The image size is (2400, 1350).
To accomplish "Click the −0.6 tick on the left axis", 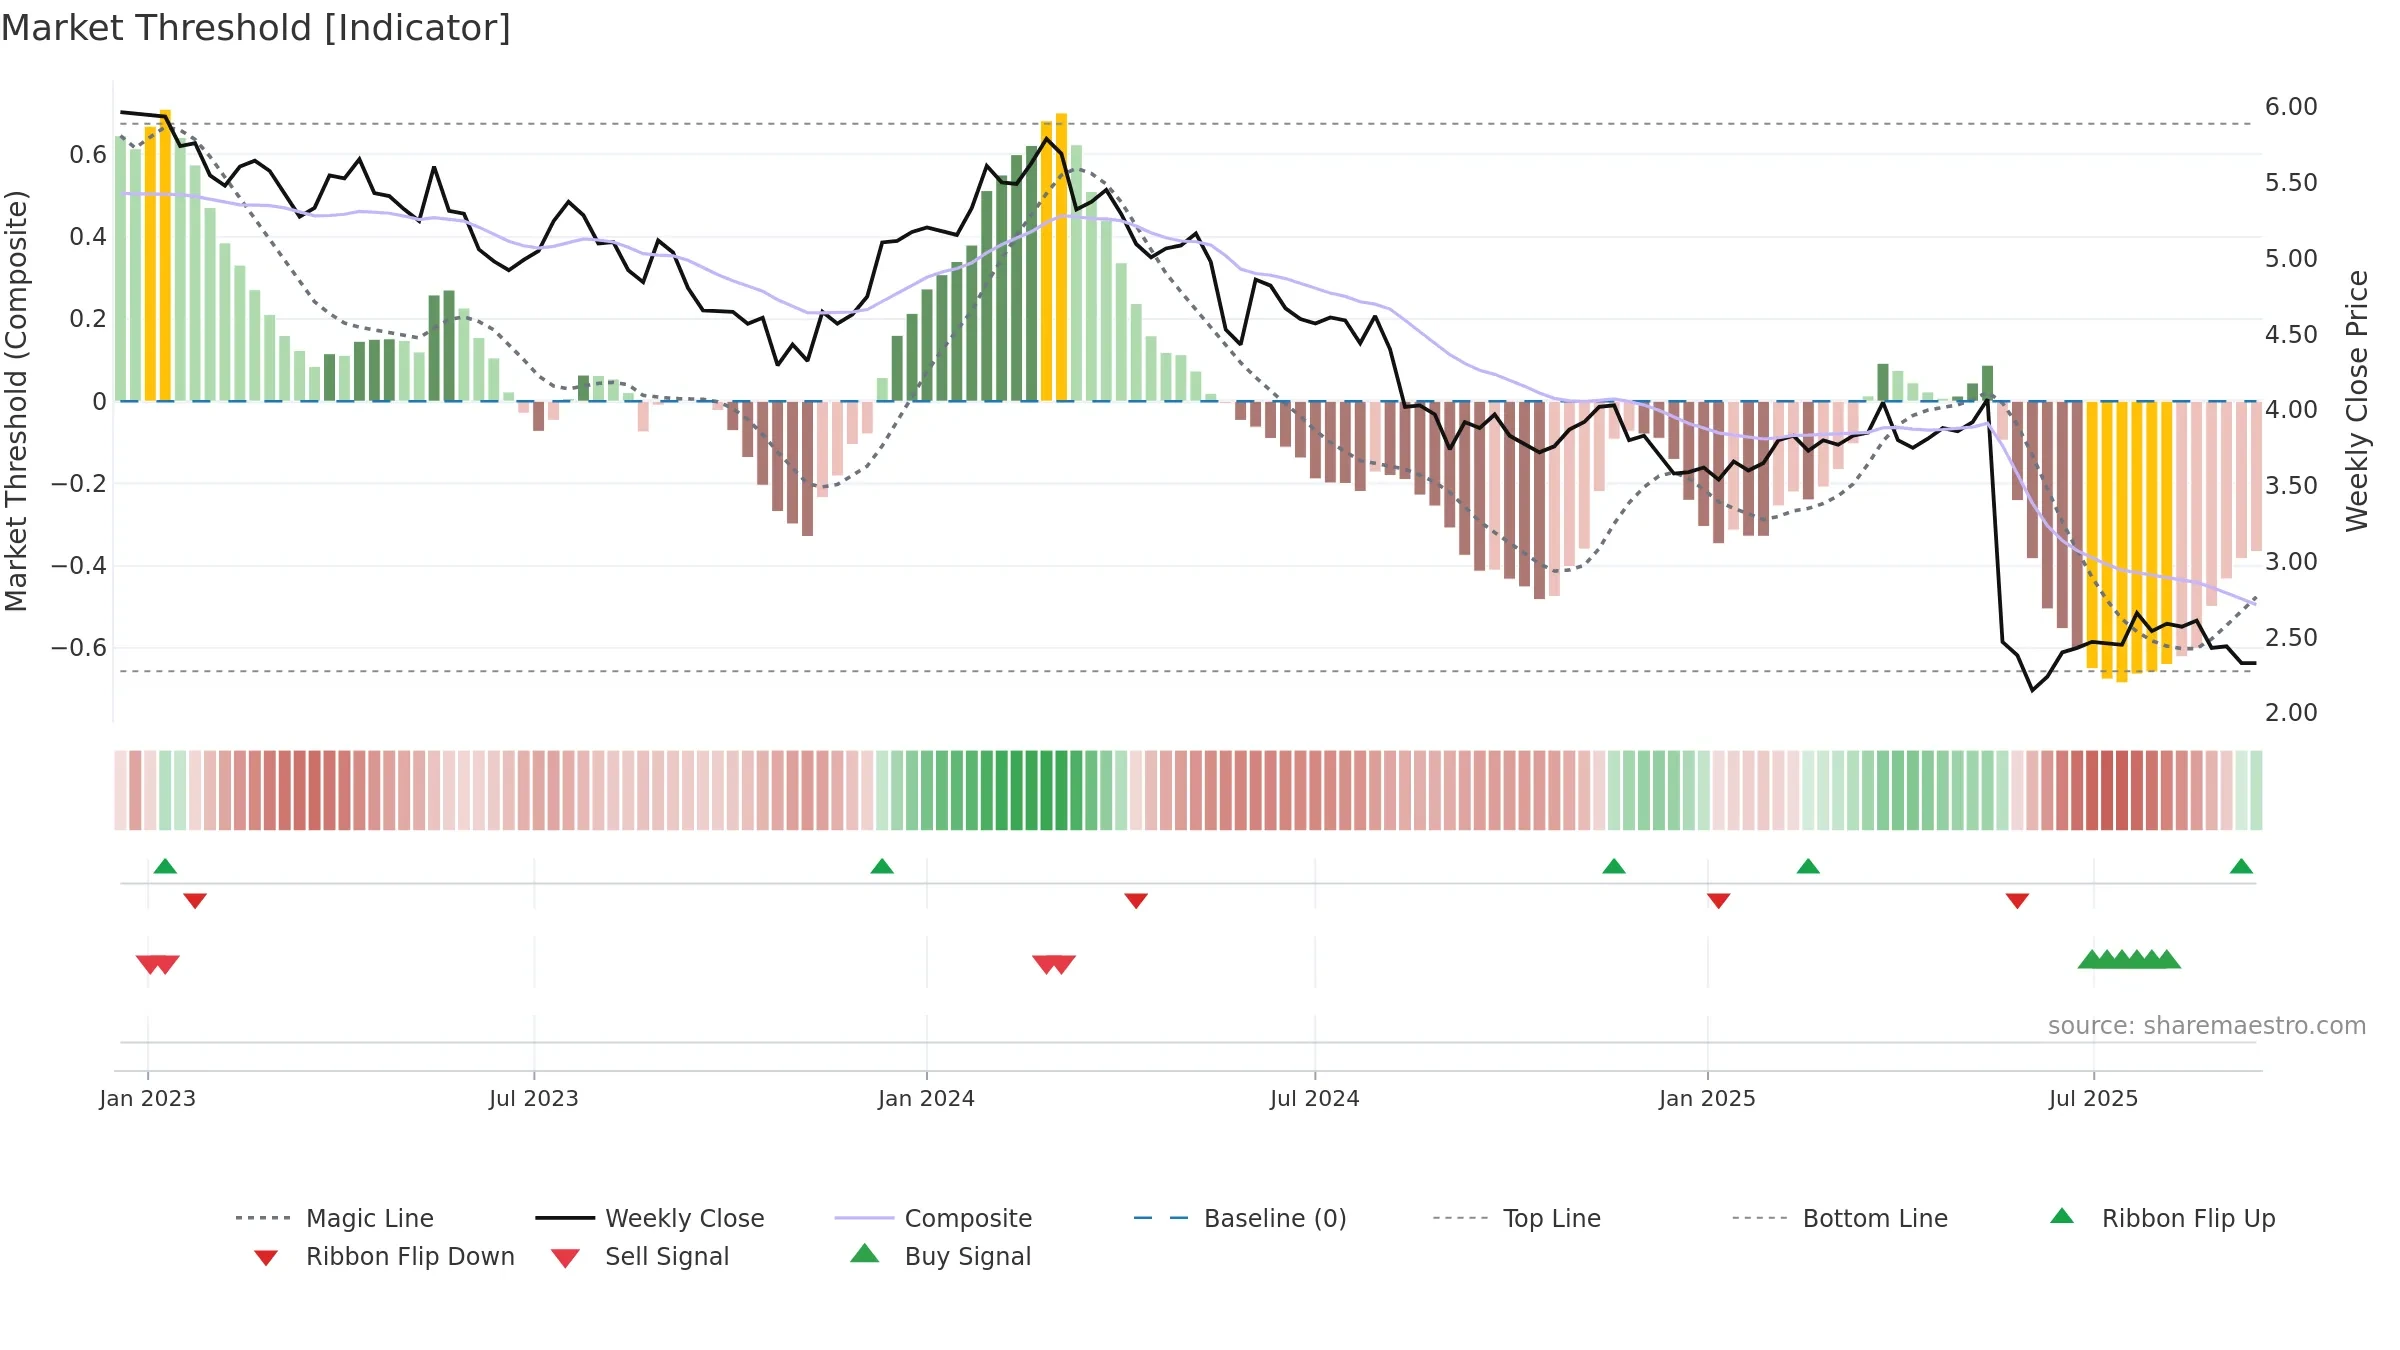I will [x=79, y=648].
